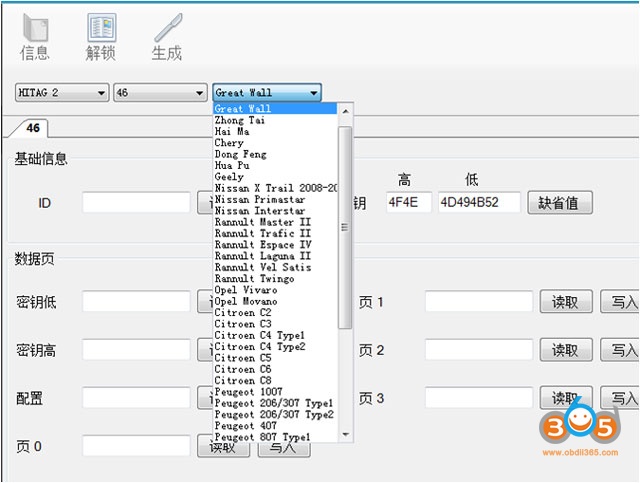
Task: Click the 信息 (Info) toolbar icon
Action: click(34, 37)
